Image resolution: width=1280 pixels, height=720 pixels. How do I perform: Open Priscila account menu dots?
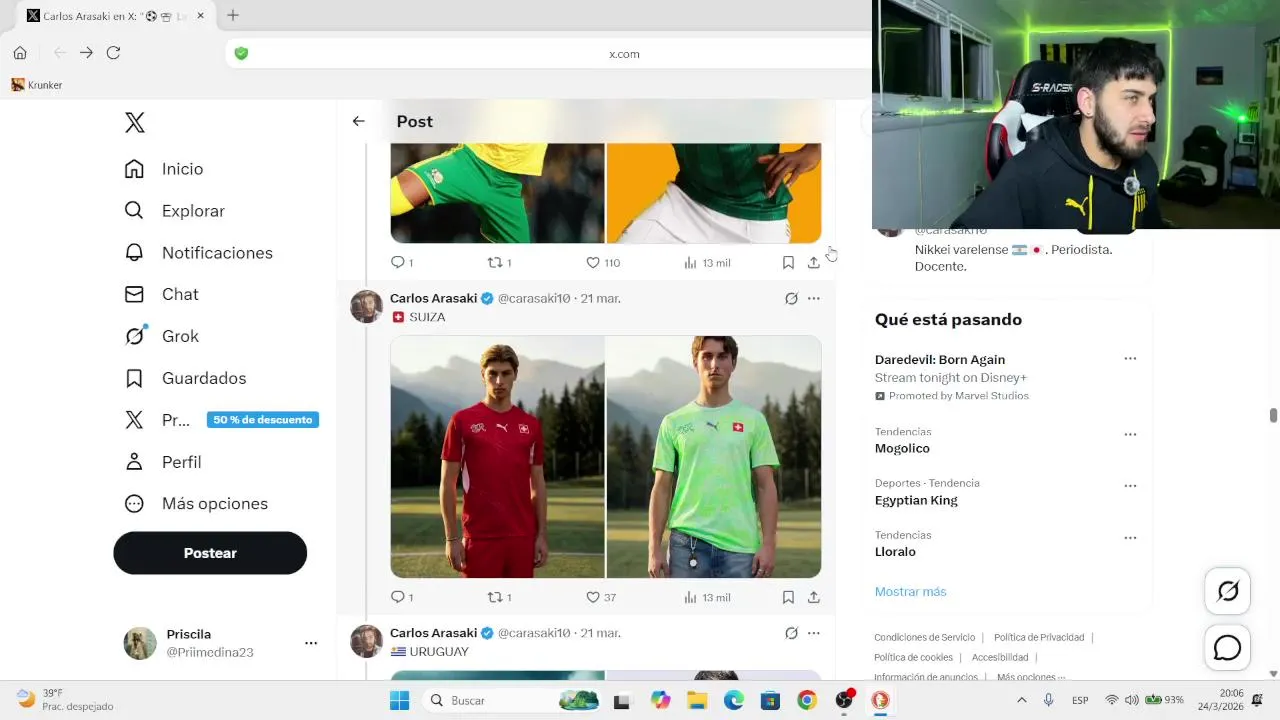tap(311, 643)
